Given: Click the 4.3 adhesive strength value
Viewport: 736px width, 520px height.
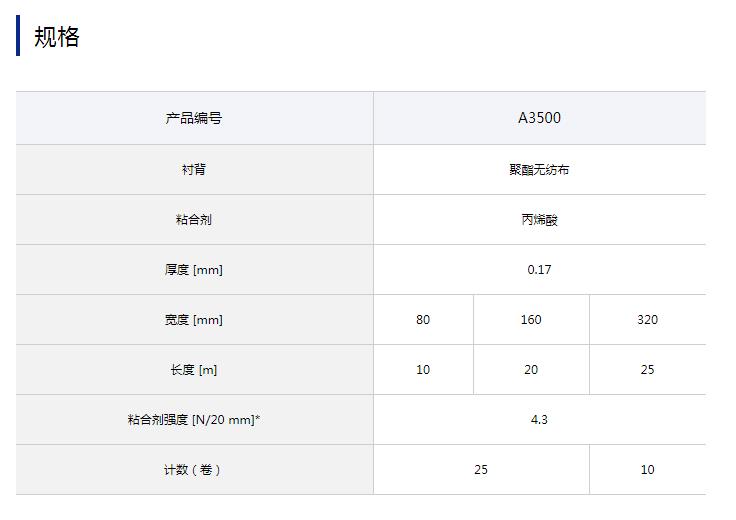Looking at the screenshot, I should point(539,420).
